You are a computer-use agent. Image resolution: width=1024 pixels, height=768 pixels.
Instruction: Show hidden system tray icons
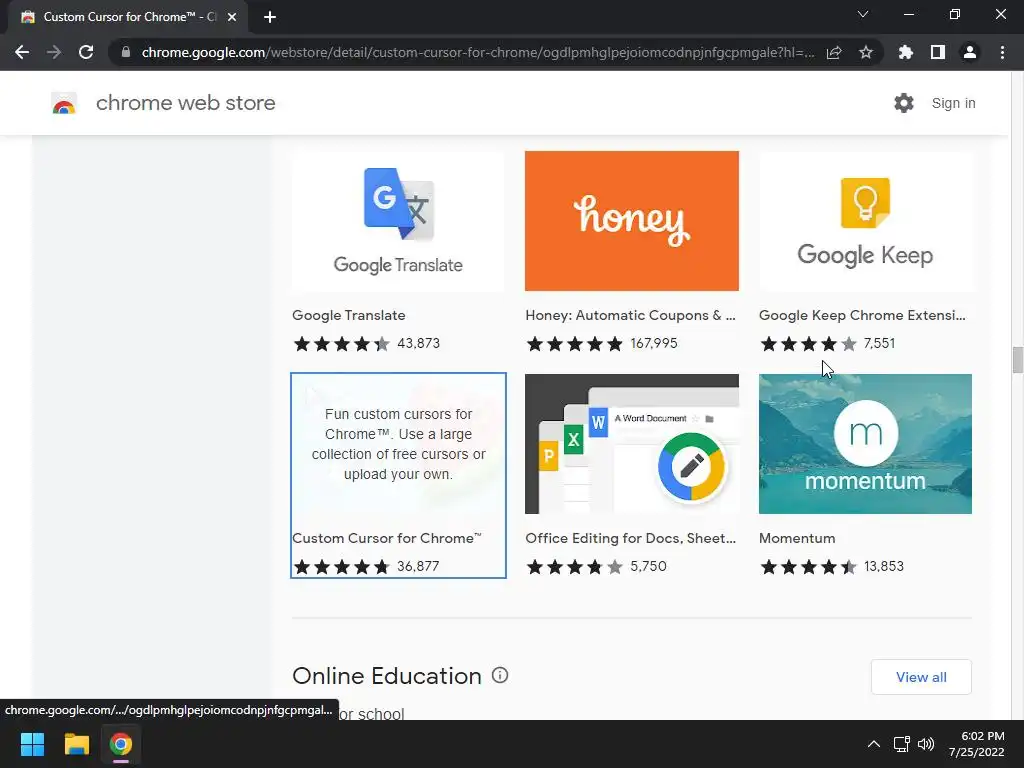click(x=874, y=744)
